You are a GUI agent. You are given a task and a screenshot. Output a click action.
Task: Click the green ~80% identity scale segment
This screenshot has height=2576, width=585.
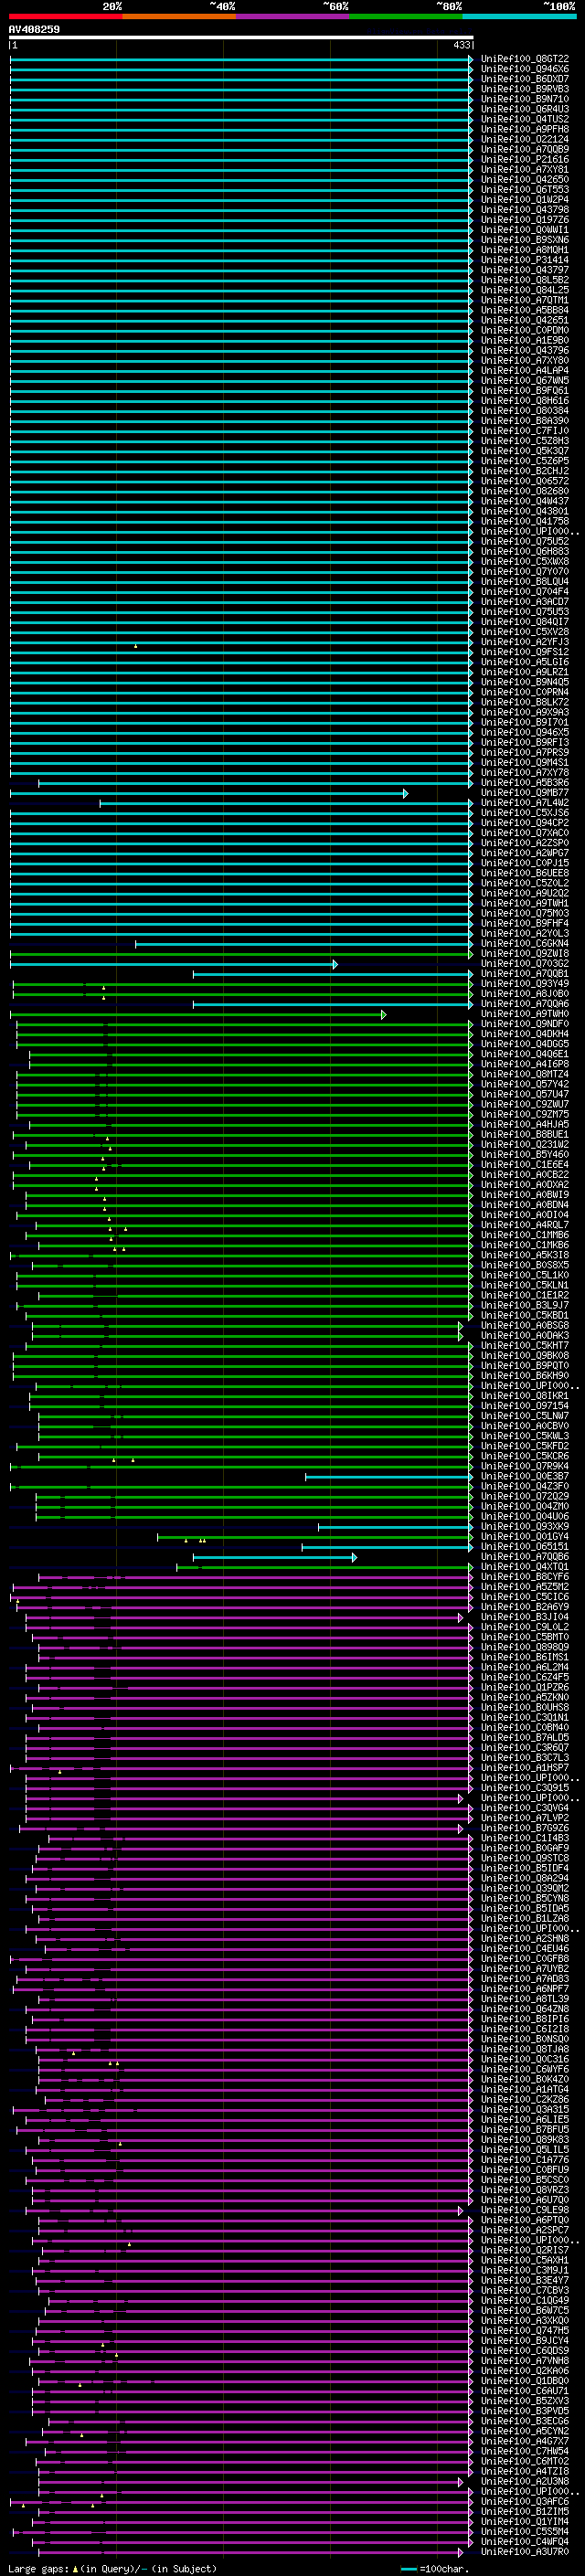click(x=406, y=16)
